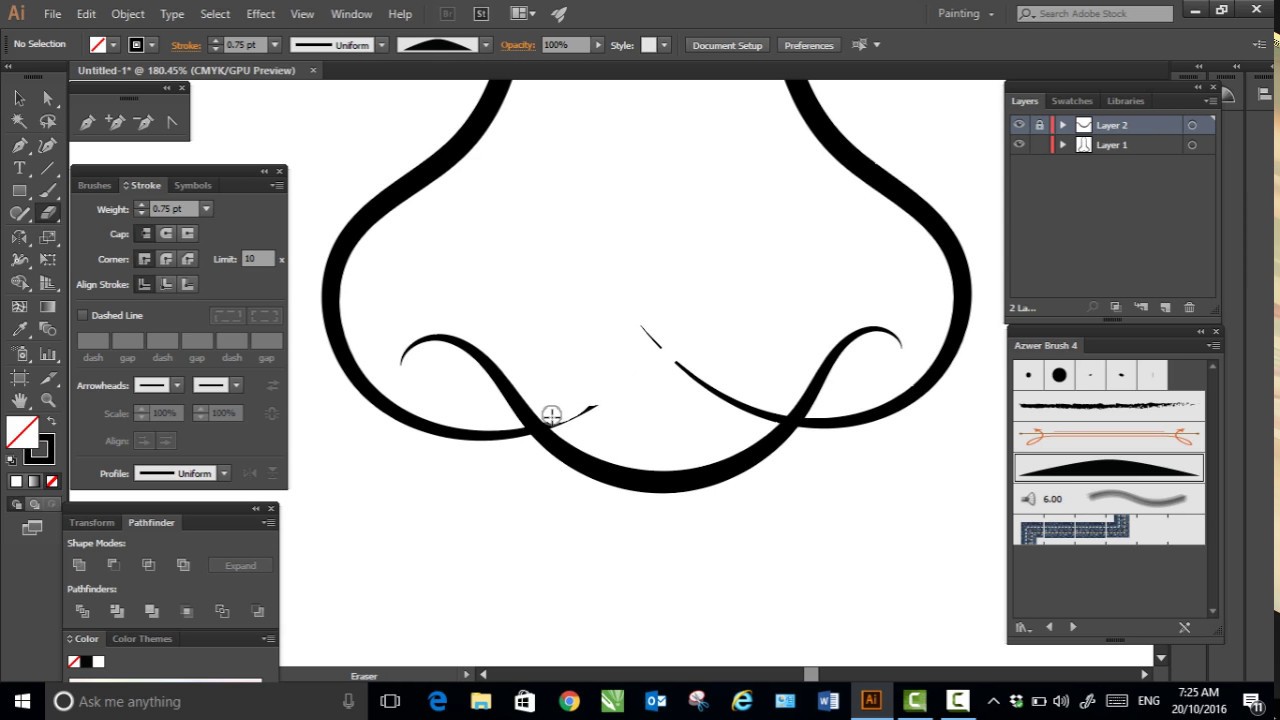1280x720 pixels.
Task: Align stroke to center option
Action: (x=144, y=284)
